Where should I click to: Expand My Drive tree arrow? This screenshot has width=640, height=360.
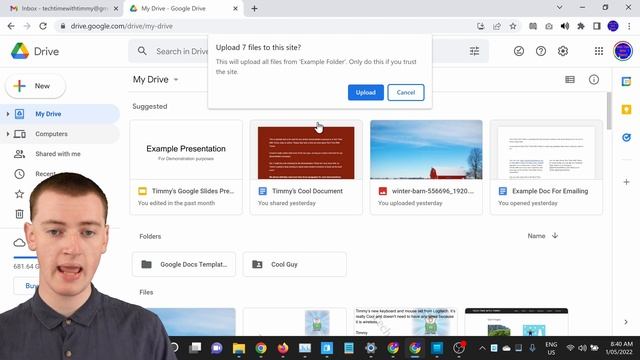coord(8,114)
